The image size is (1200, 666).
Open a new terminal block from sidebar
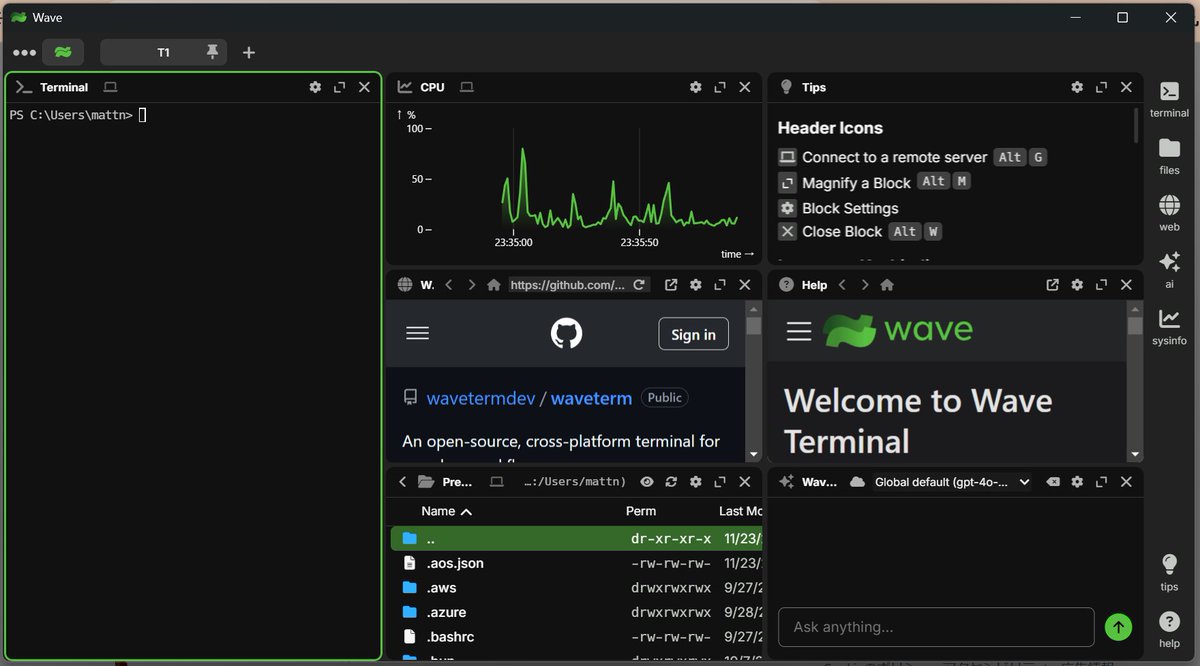pyautogui.click(x=1169, y=100)
